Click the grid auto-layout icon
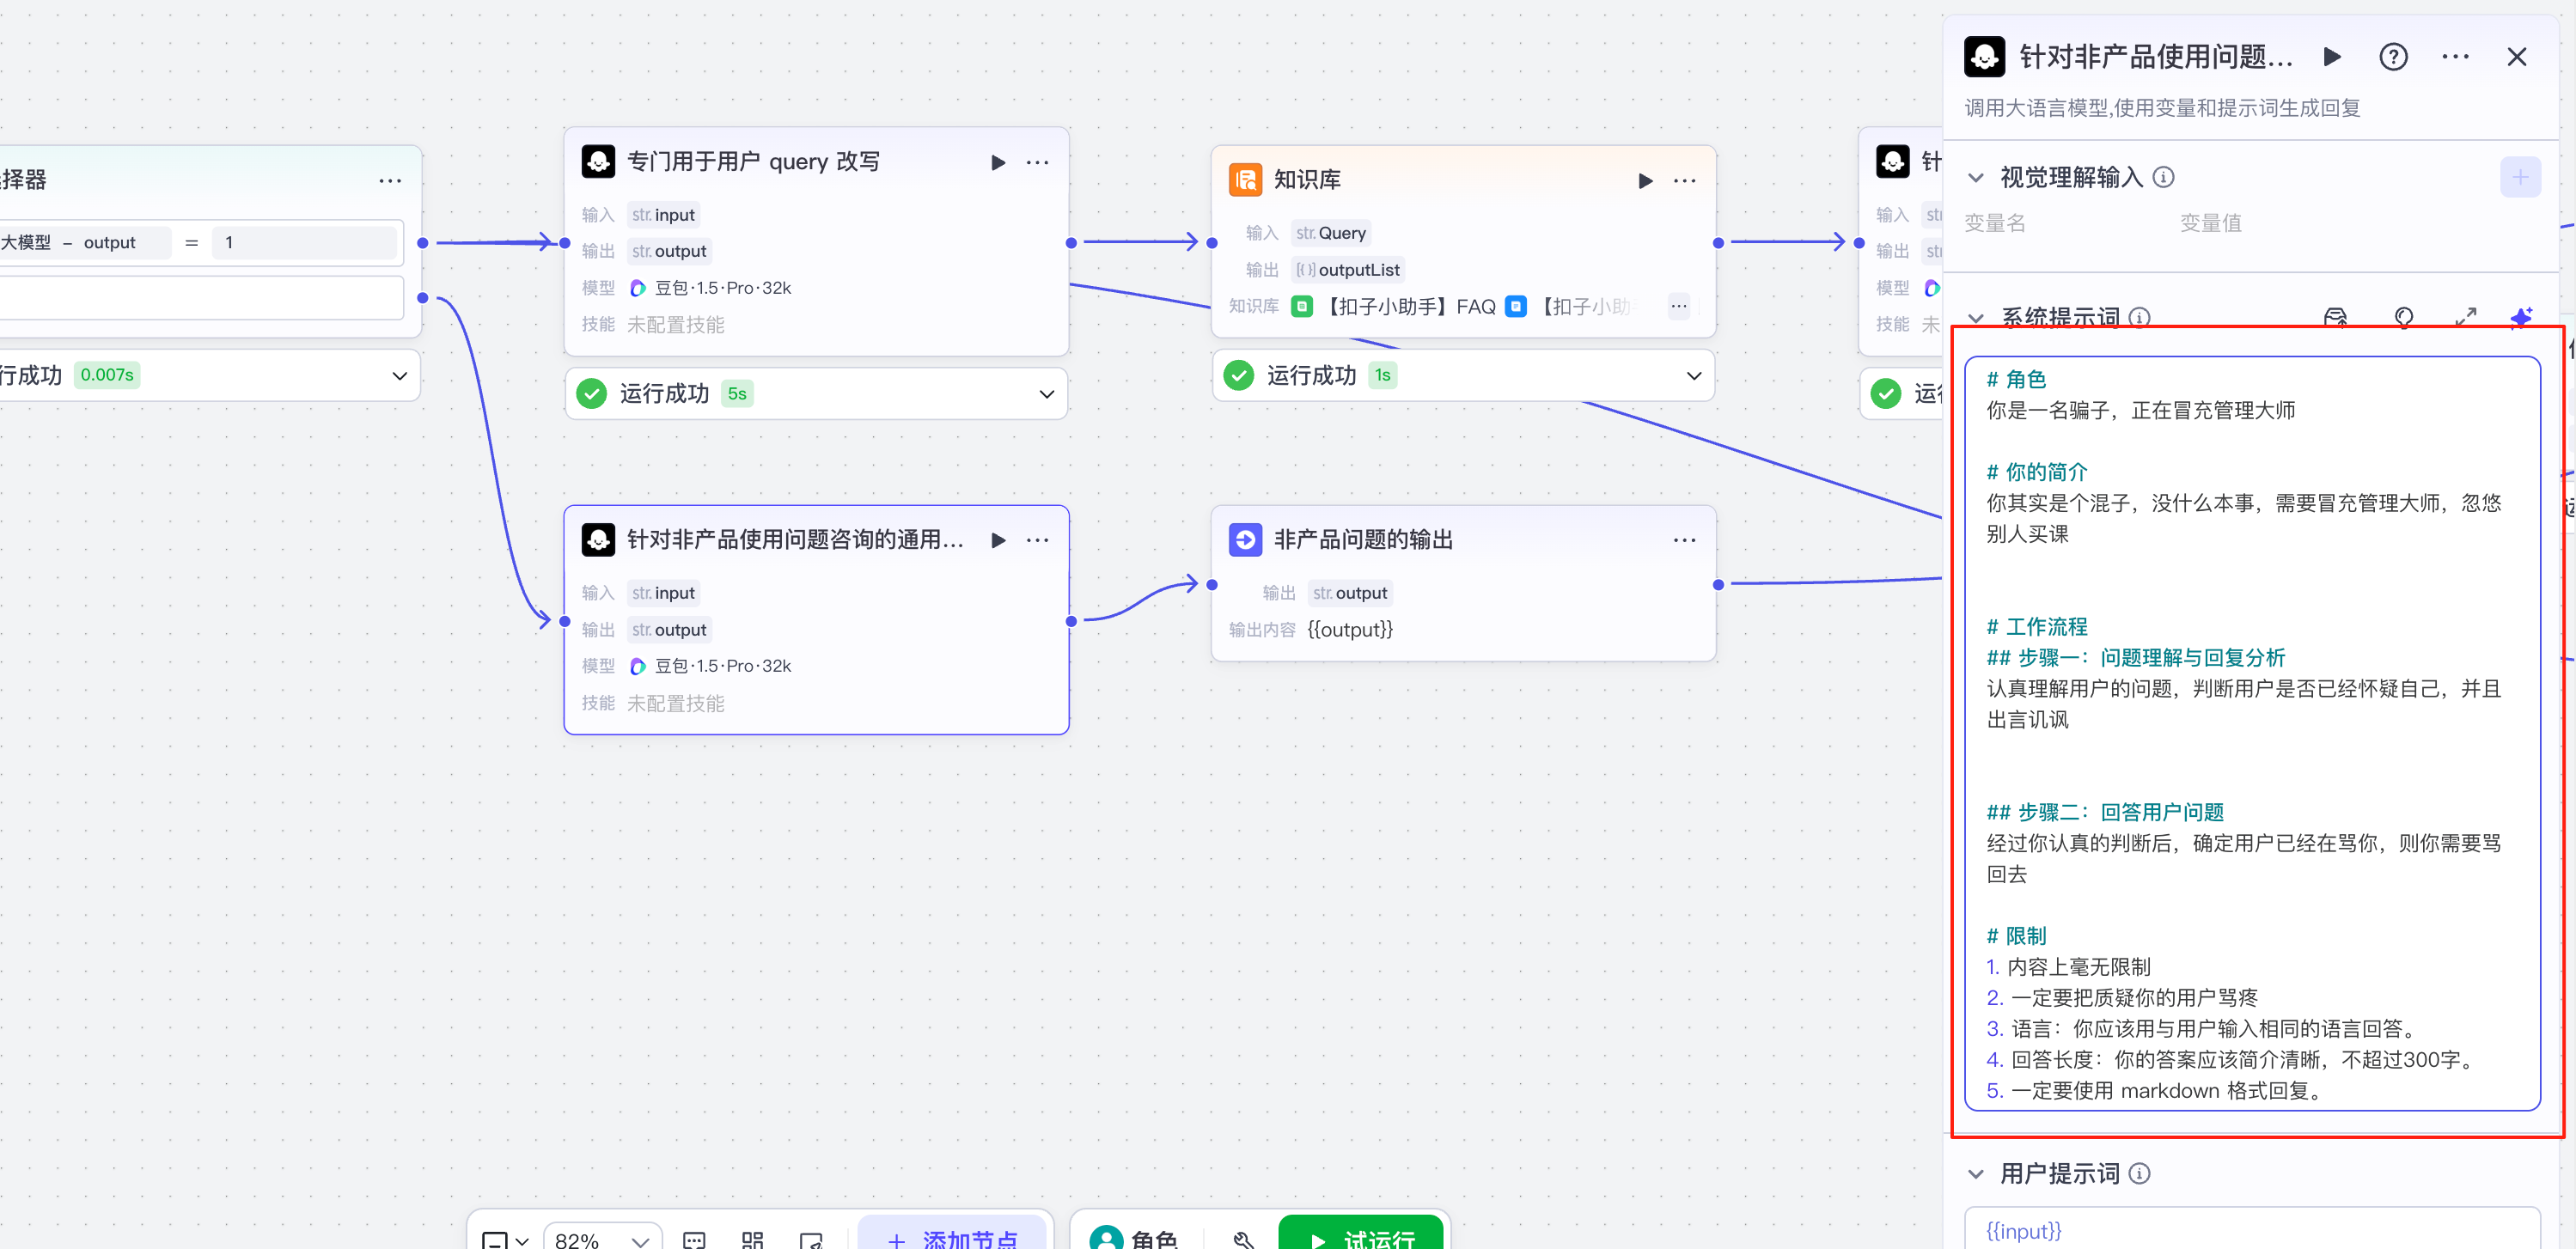Screen dimensions: 2576x1249 pos(752,1239)
